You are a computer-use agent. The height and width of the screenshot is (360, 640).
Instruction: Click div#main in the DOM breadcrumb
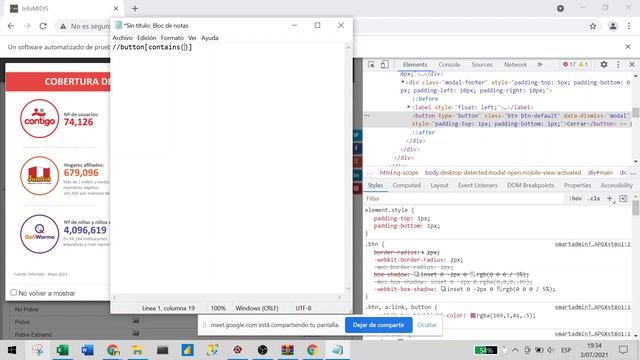pyautogui.click(x=600, y=173)
